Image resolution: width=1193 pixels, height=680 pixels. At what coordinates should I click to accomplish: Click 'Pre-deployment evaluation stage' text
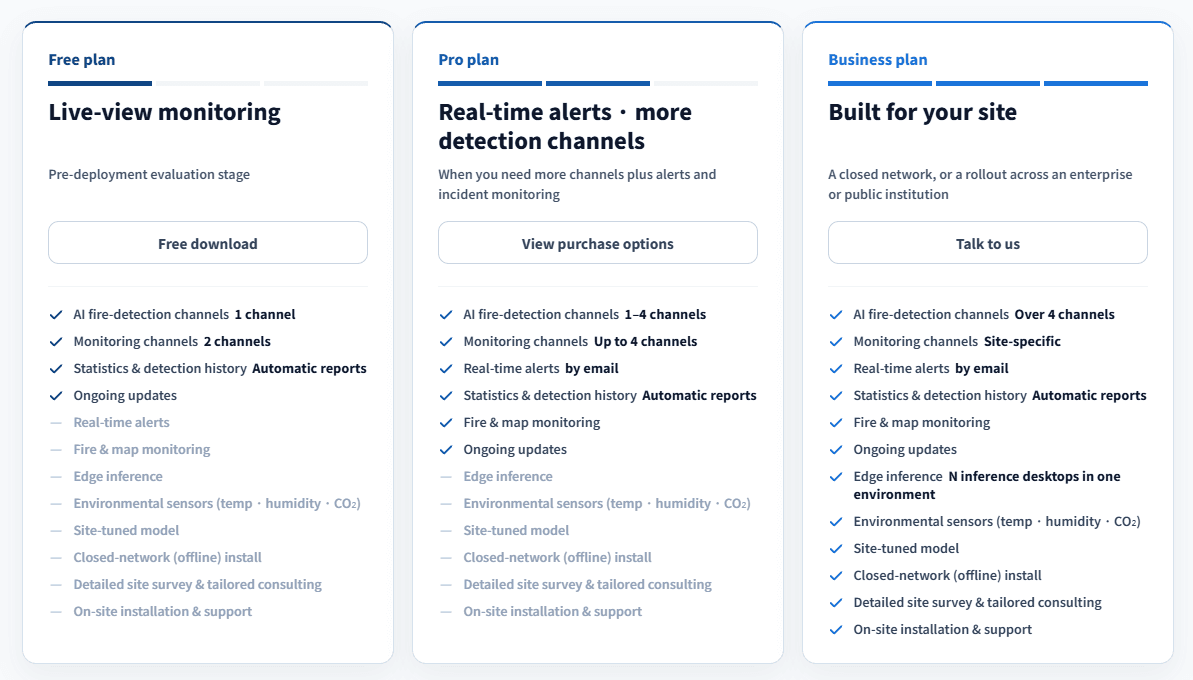click(149, 174)
